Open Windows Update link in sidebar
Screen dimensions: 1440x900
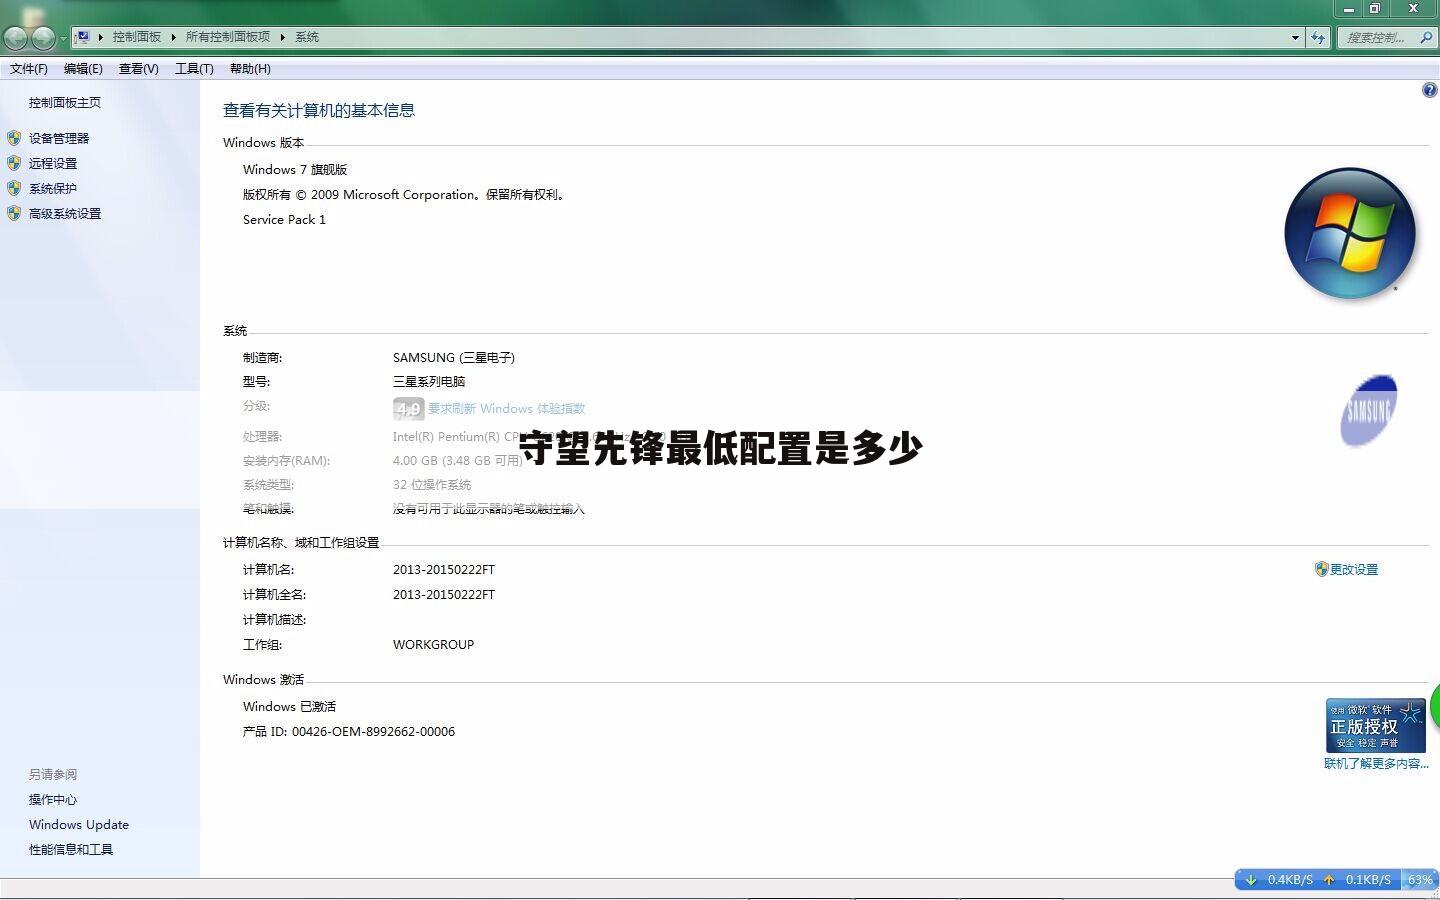(x=79, y=825)
